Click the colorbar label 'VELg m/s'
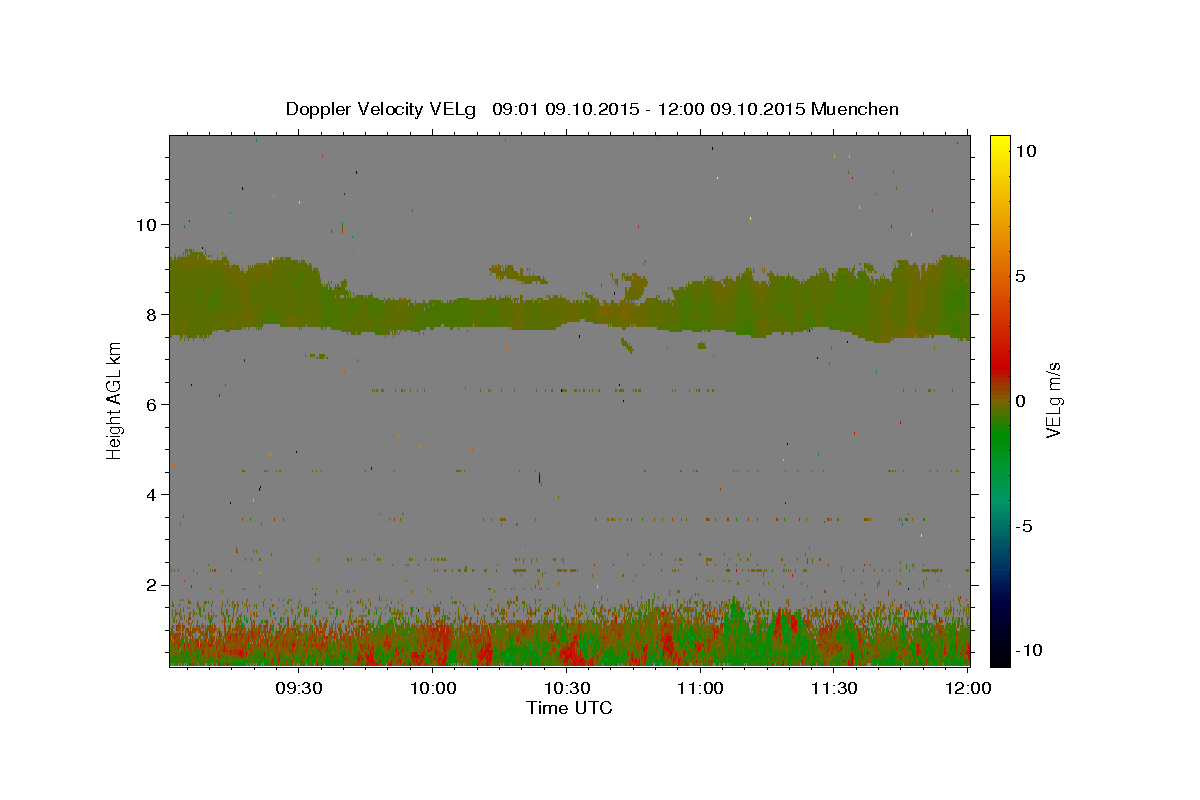Image resolution: width=1200 pixels, height=800 pixels. click(x=1053, y=401)
